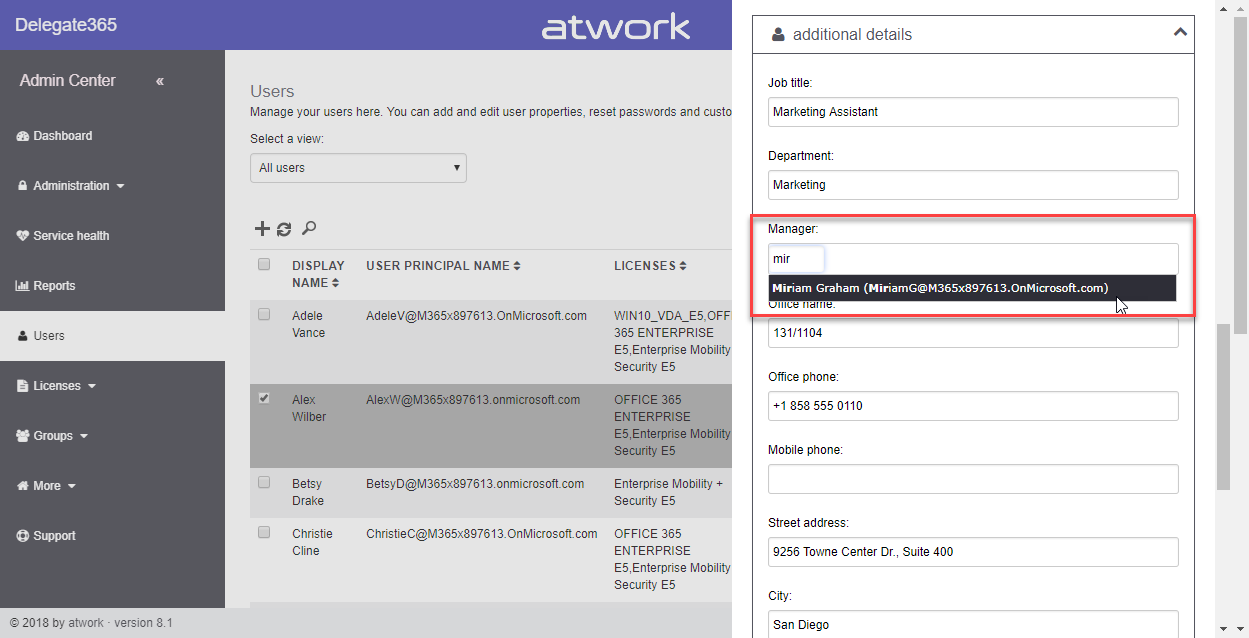The width and height of the screenshot is (1249, 638).
Task: Uncheck the Alex Wilber row checkbox
Action: [x=264, y=398]
